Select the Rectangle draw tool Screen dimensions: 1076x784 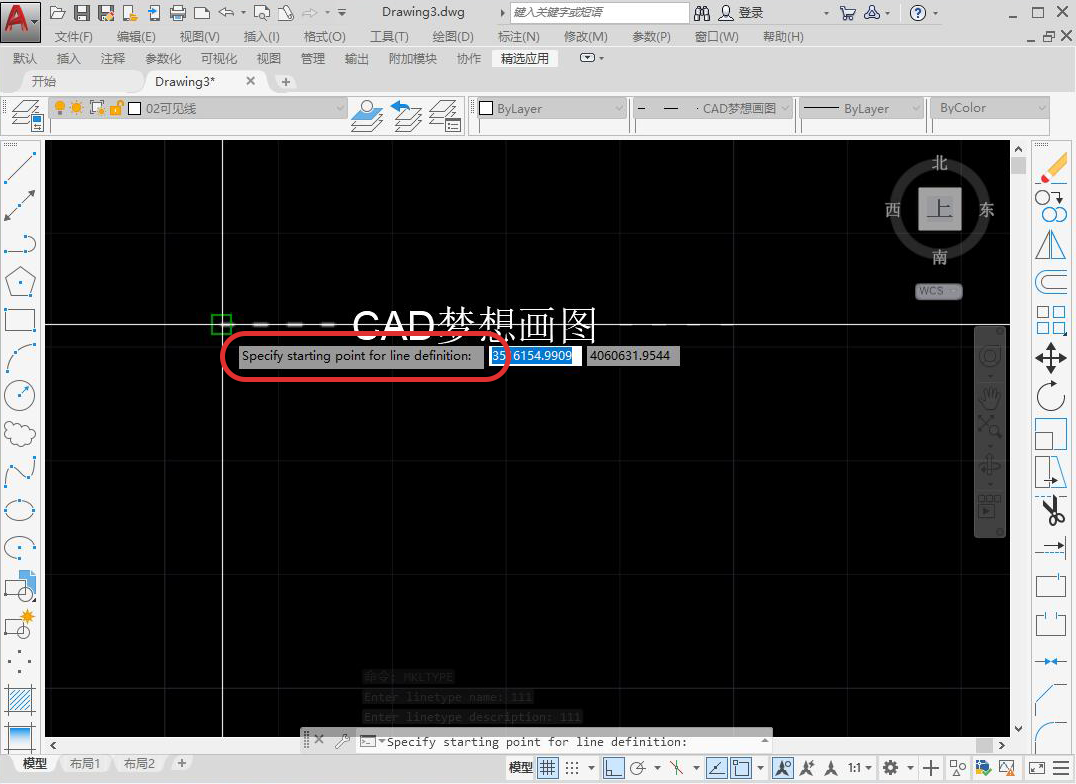click(20, 320)
